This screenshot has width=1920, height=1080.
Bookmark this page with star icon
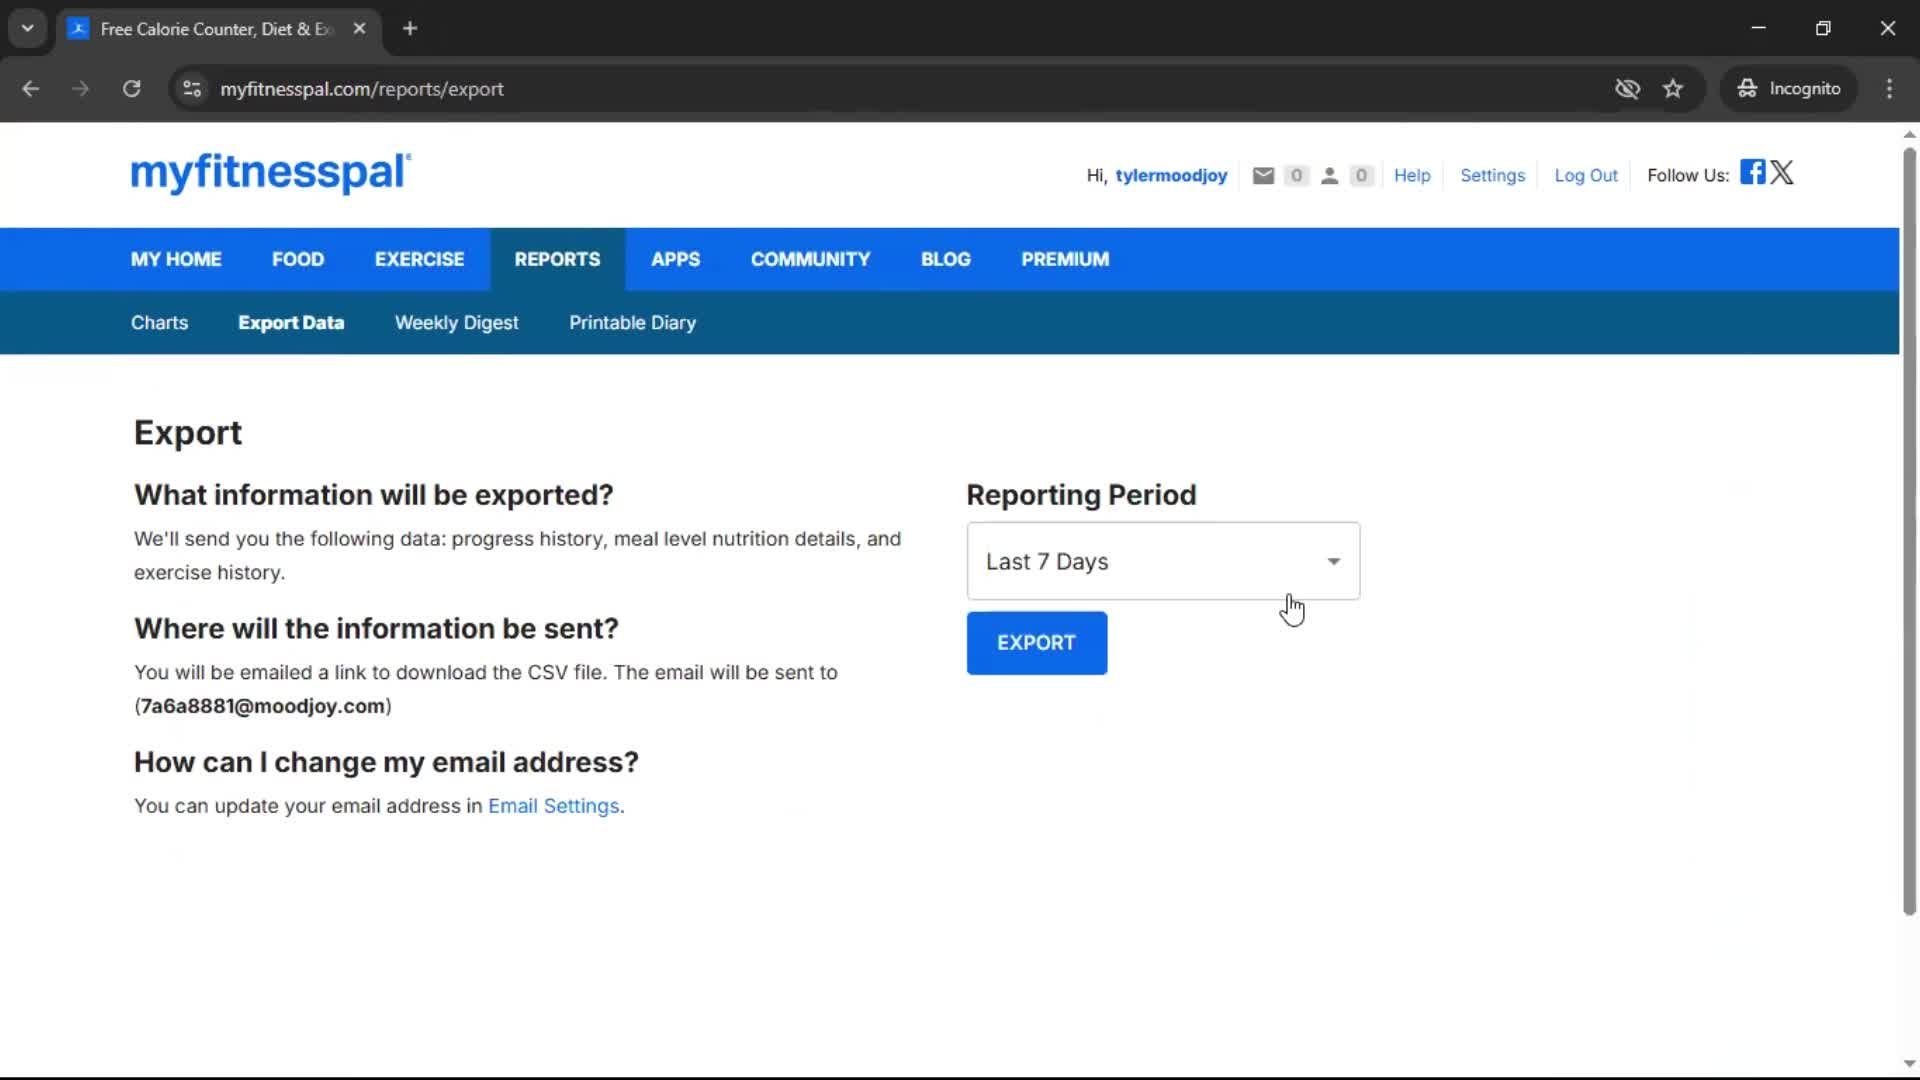click(1673, 89)
